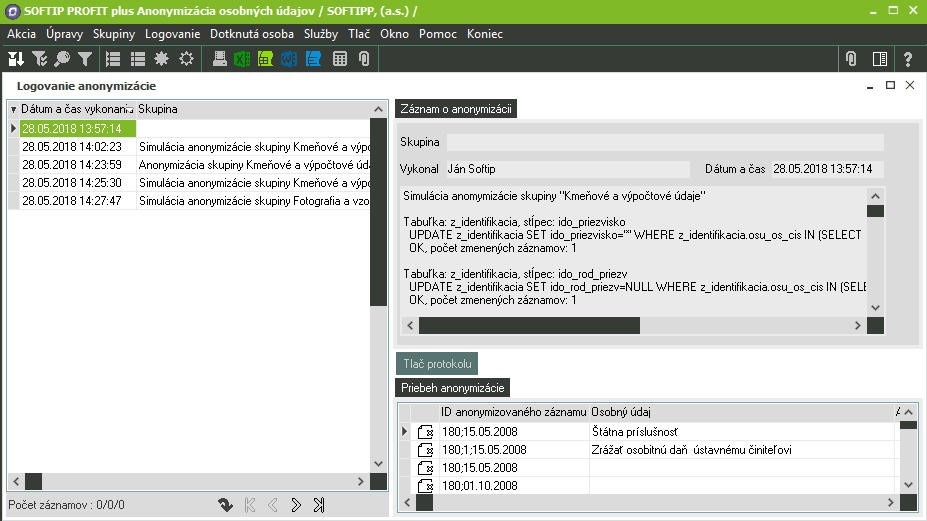The width and height of the screenshot is (927, 521).
Task: Open the calculator icon in toolbar
Action: click(x=340, y=59)
